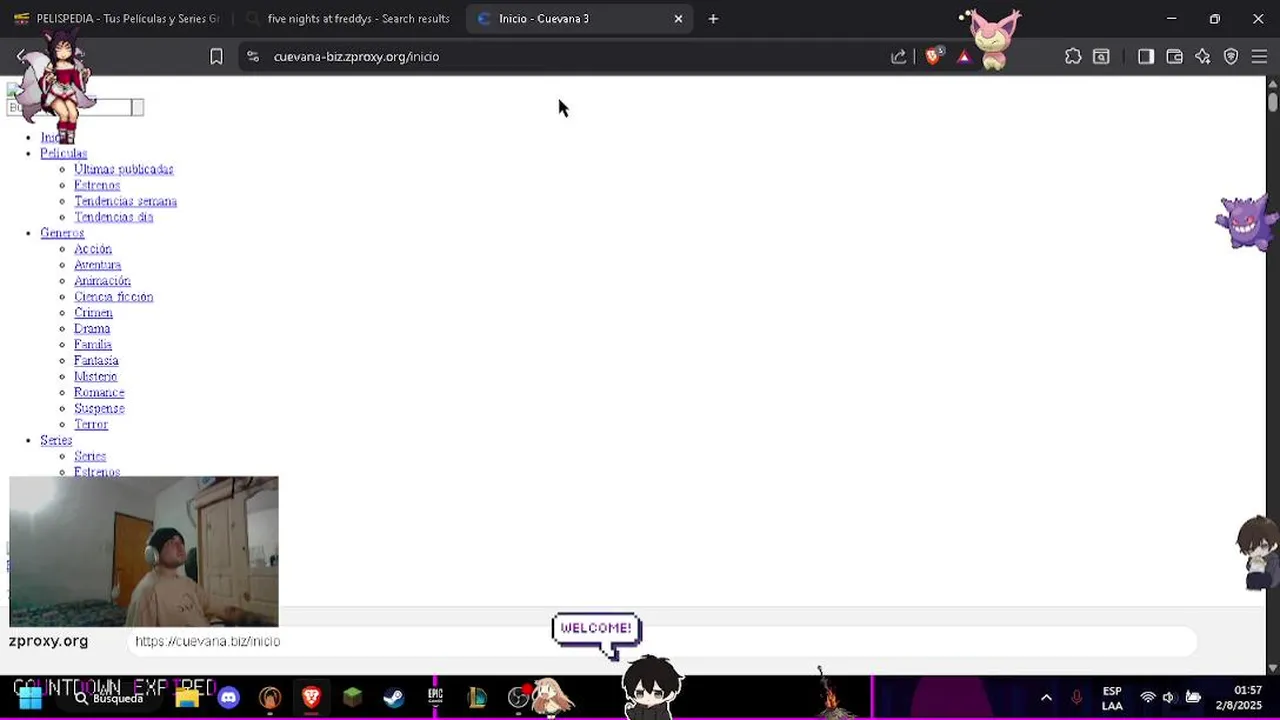
Task: Open Últimas publicadas link
Action: (x=124, y=169)
